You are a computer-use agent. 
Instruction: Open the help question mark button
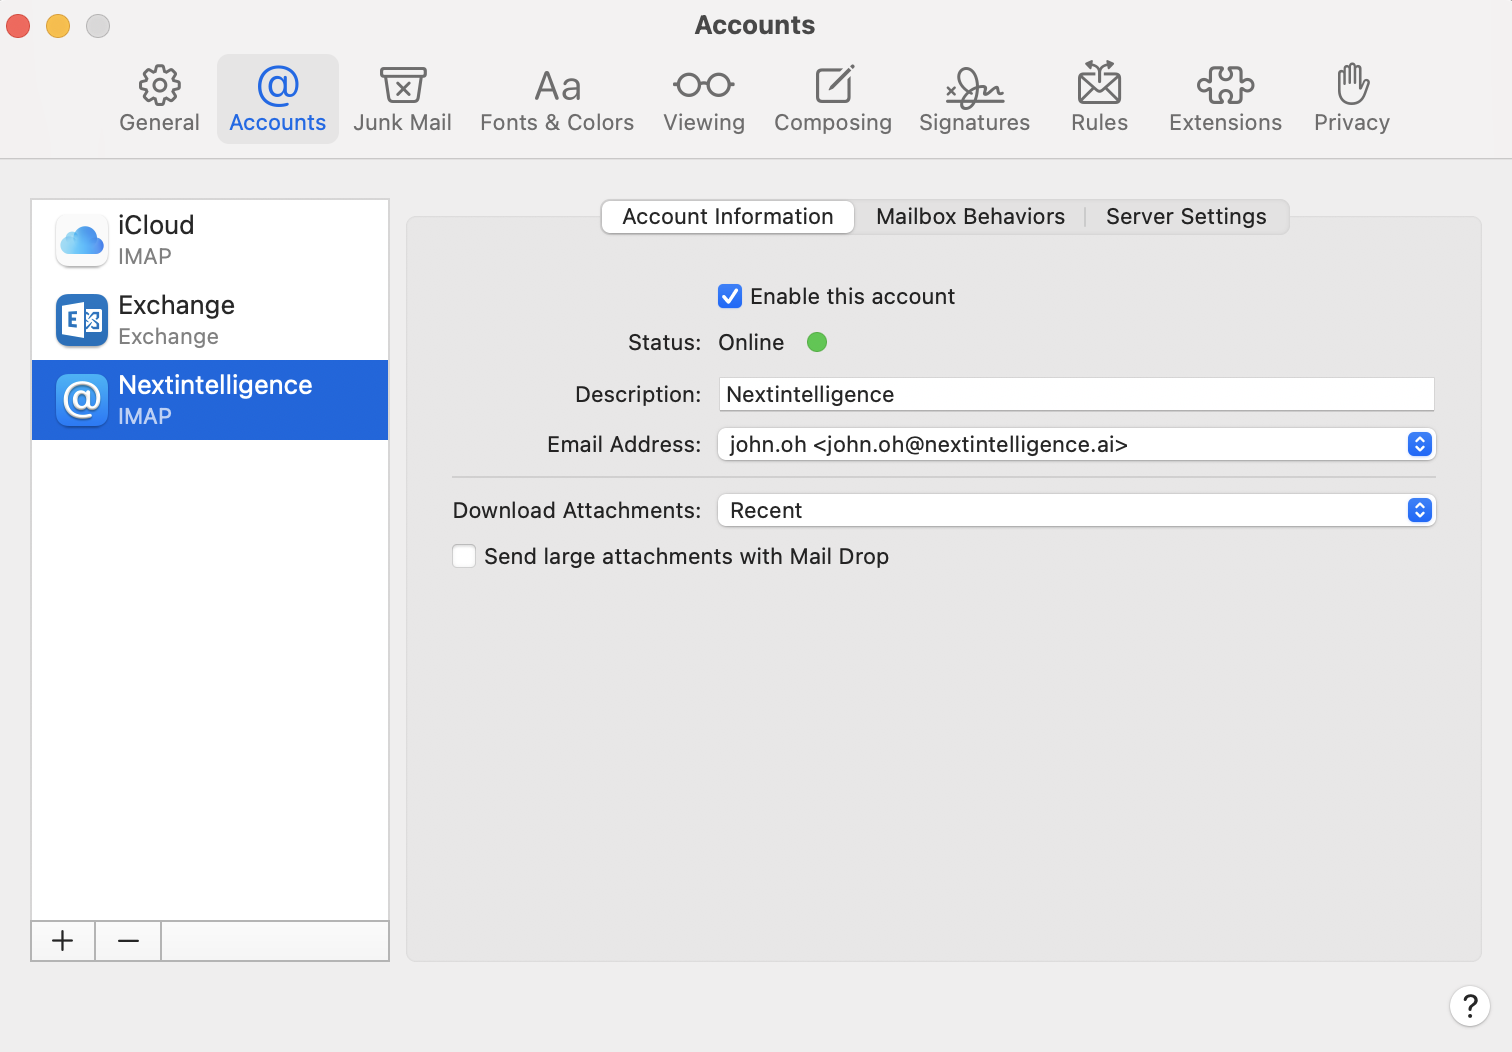click(1470, 1005)
